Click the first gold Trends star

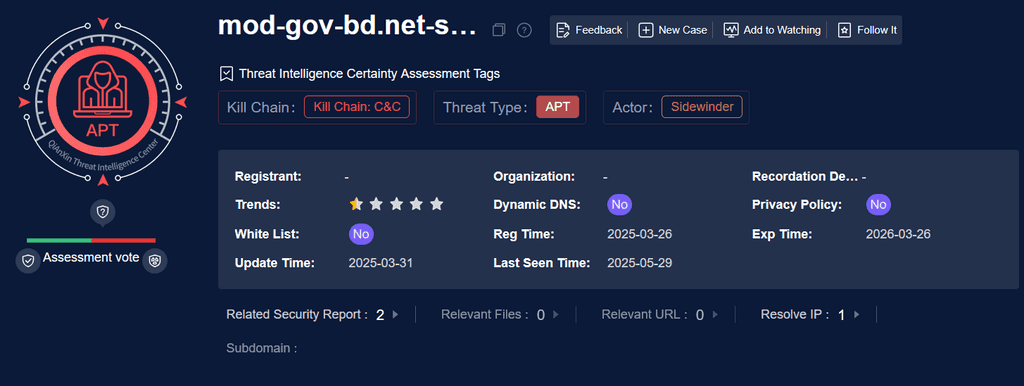pos(355,204)
